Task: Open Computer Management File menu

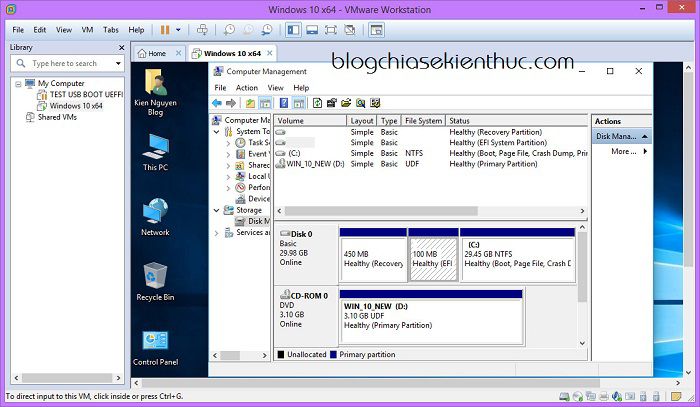Action: click(x=220, y=88)
